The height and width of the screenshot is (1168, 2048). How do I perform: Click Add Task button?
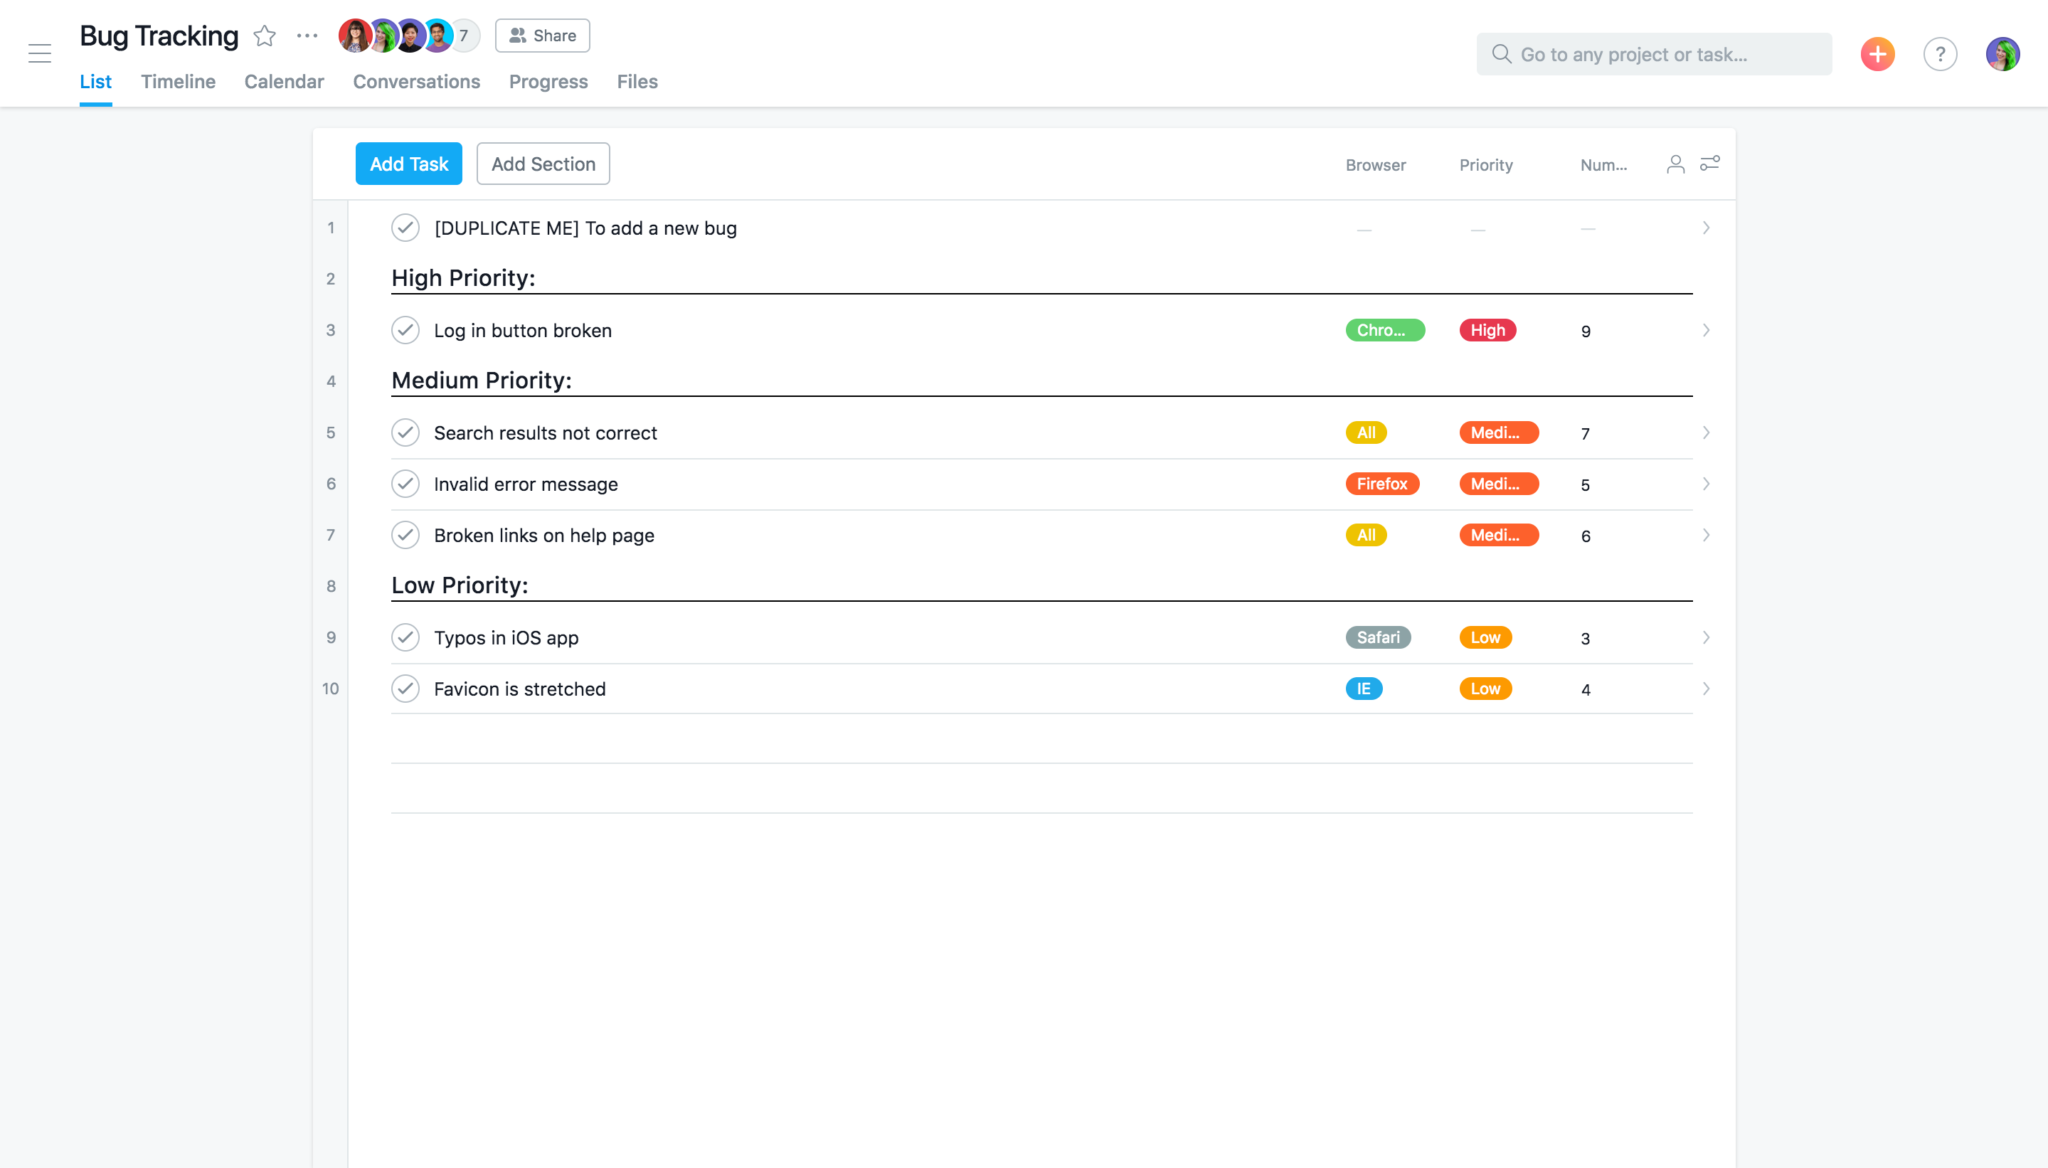[408, 163]
